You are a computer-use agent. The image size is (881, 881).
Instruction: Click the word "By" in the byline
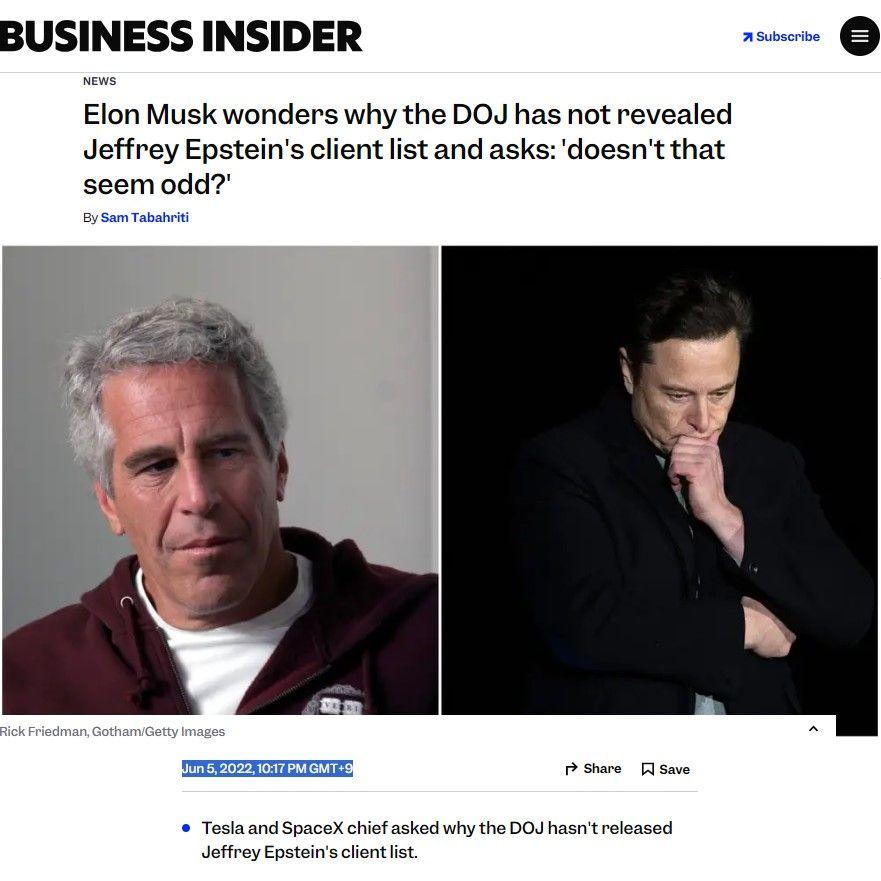click(90, 217)
